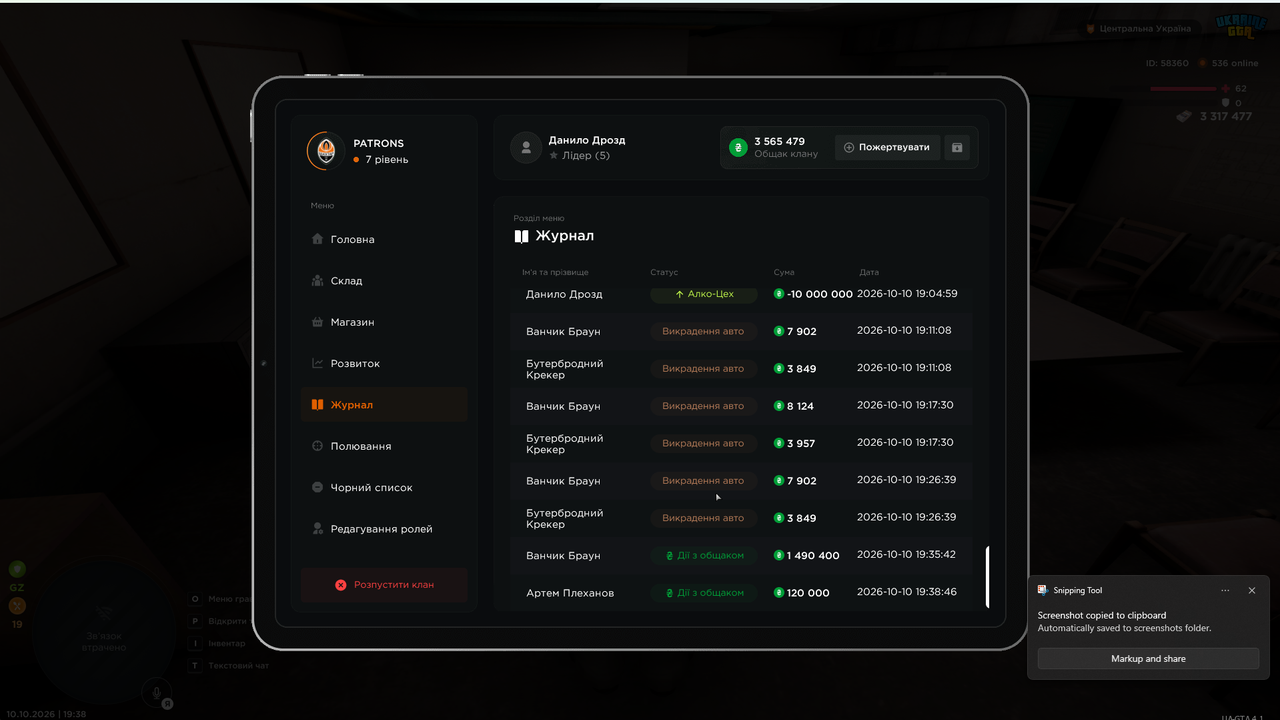Click the Розпустити клан button
This screenshot has width=1280, height=720.
click(384, 585)
